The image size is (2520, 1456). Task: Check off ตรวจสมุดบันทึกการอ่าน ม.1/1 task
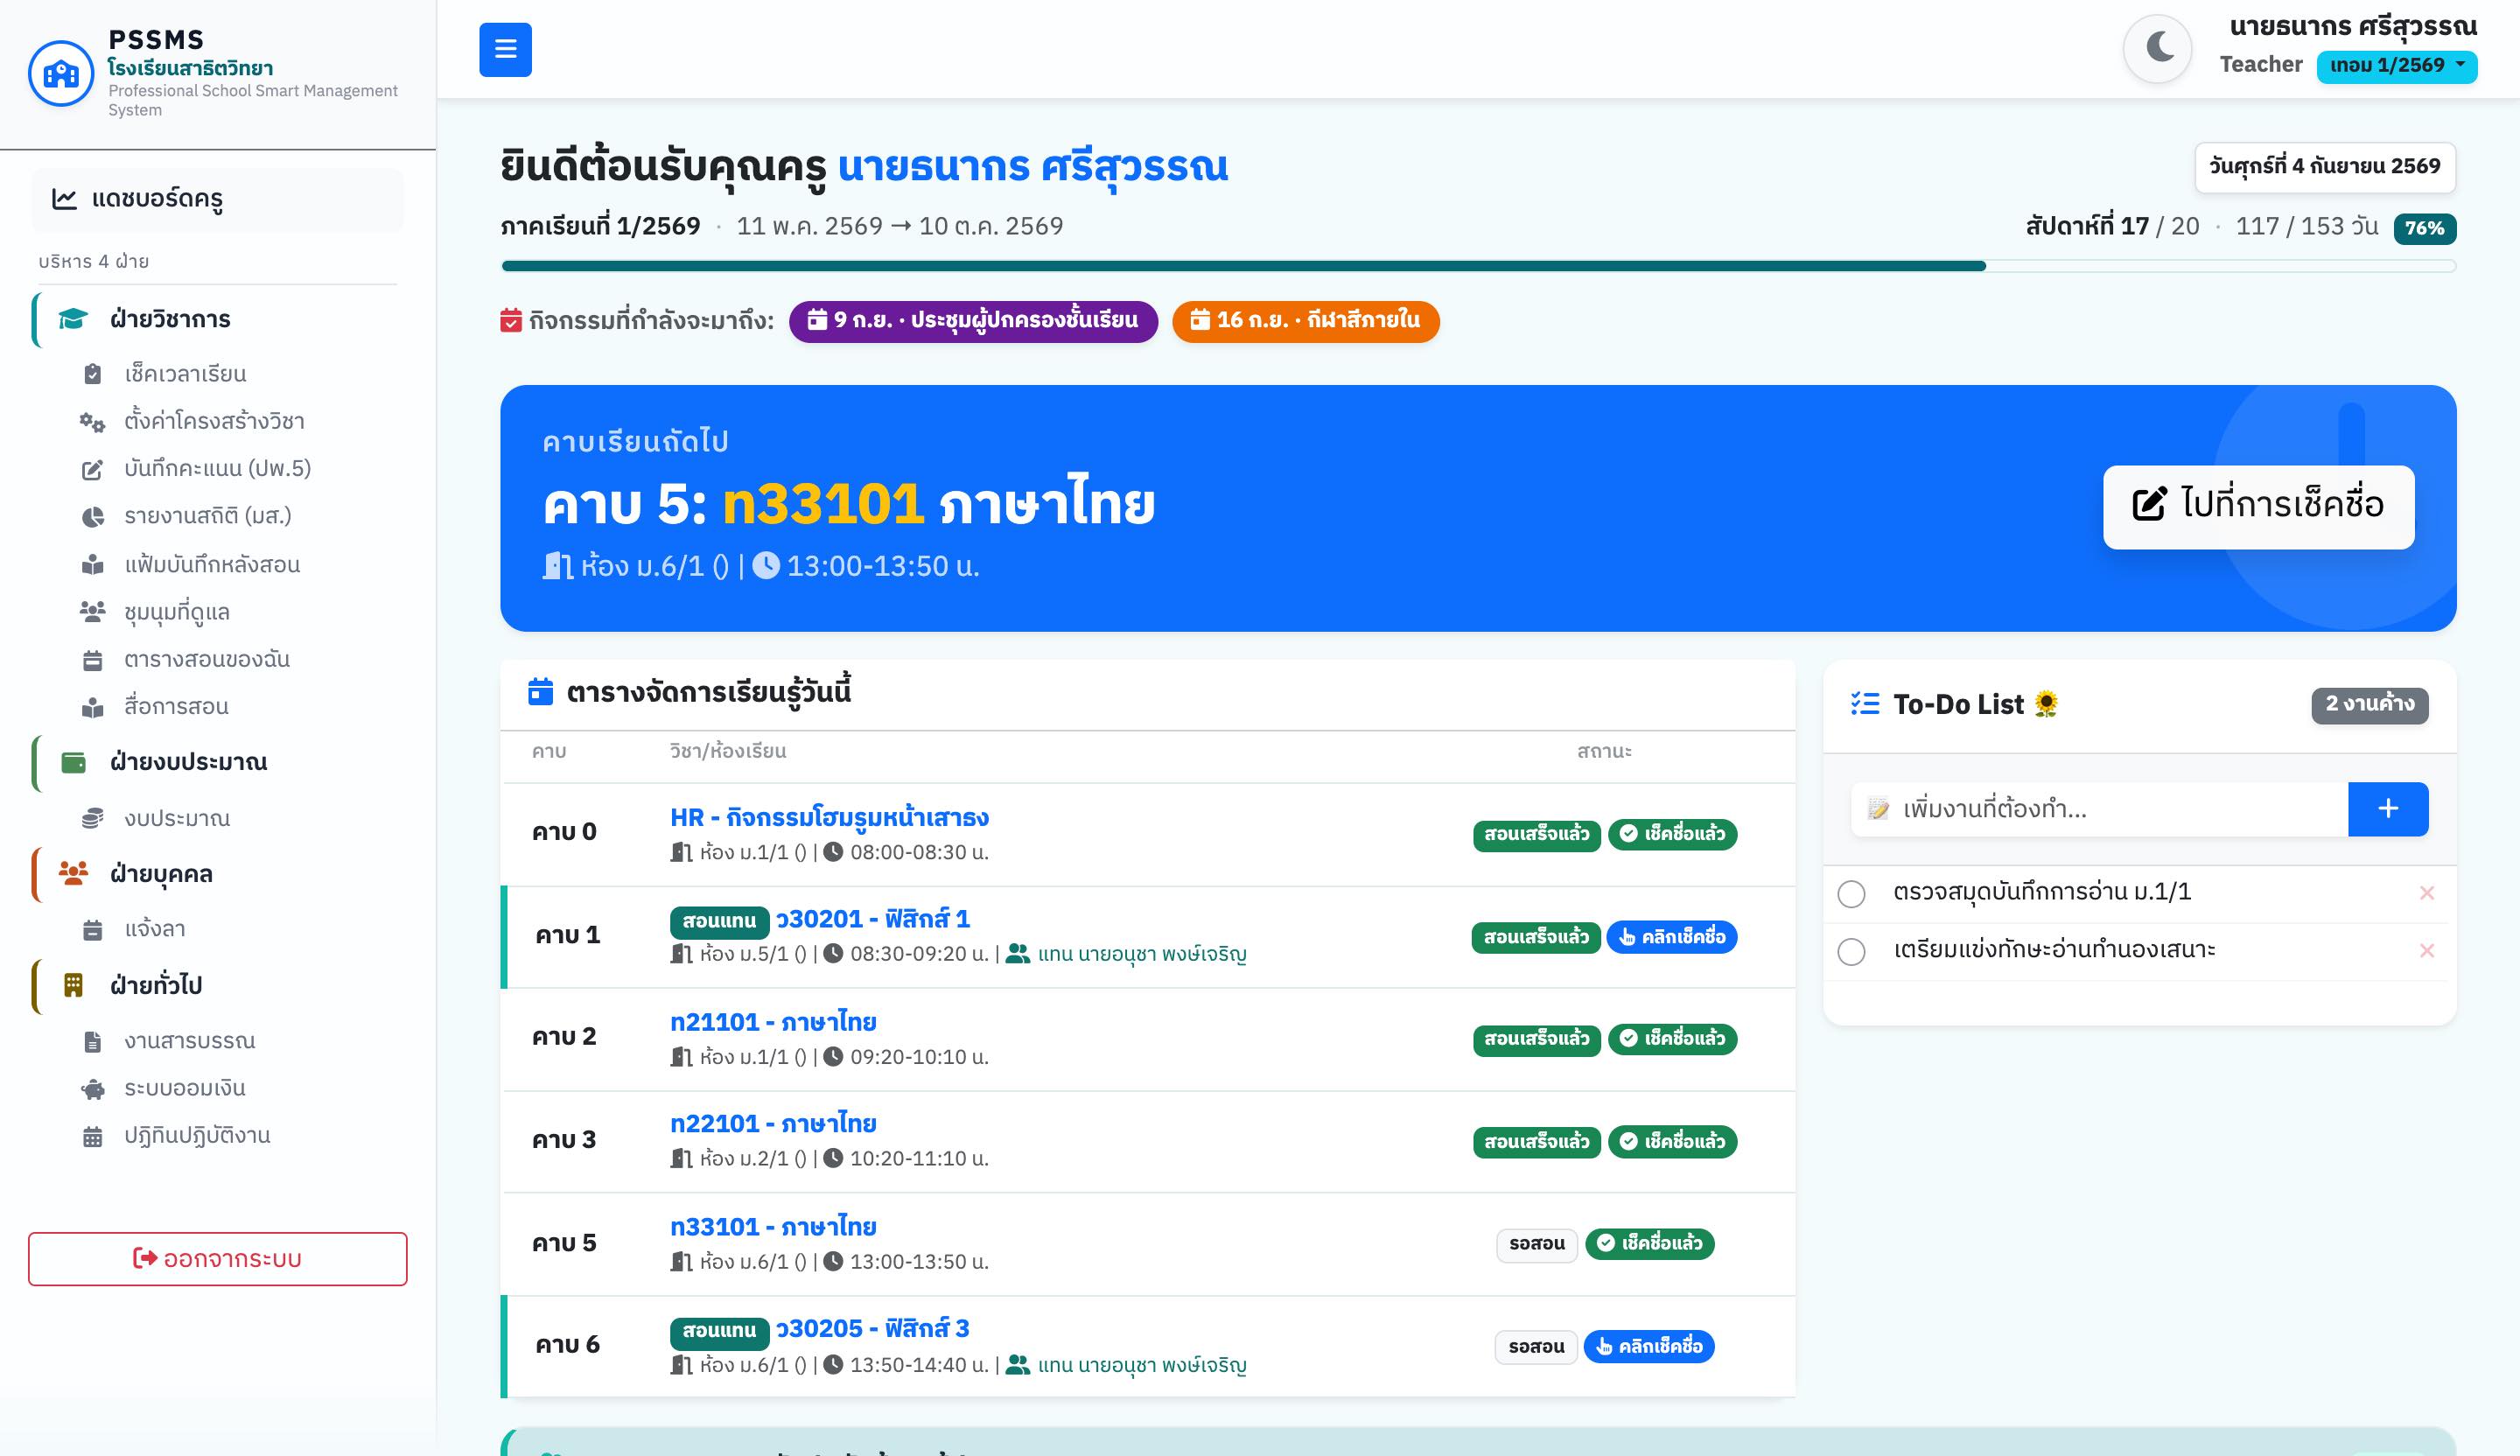click(1851, 893)
